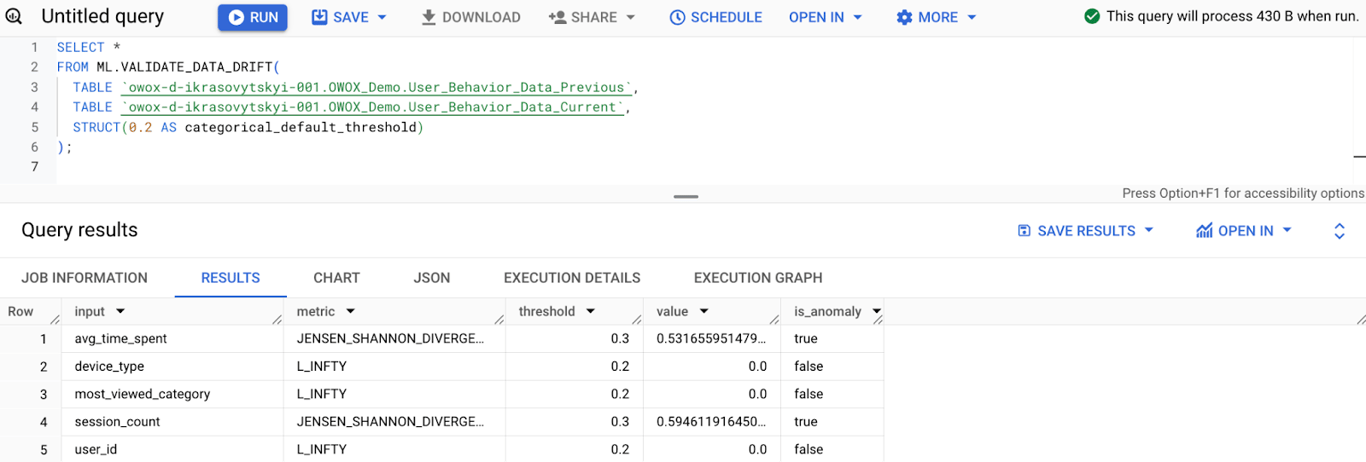Click the SAVE RESULTS icon

1024,230
